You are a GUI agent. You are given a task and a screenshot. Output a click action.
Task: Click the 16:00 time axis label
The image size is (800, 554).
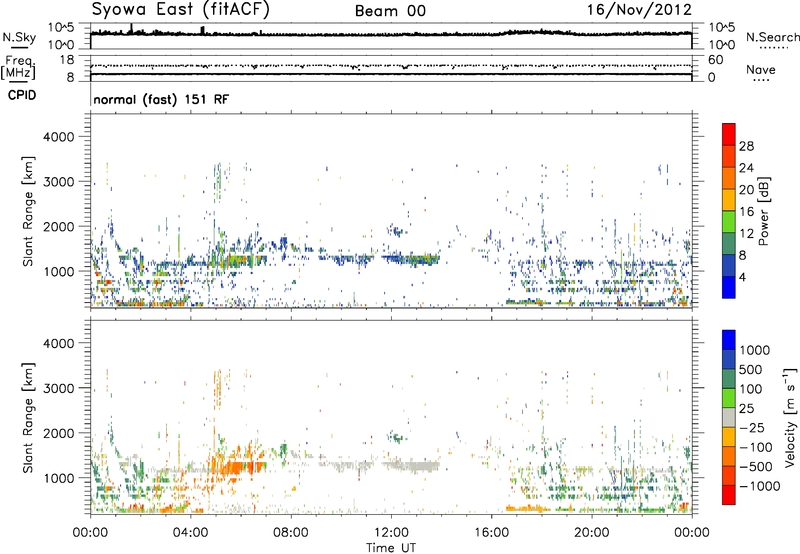491,533
